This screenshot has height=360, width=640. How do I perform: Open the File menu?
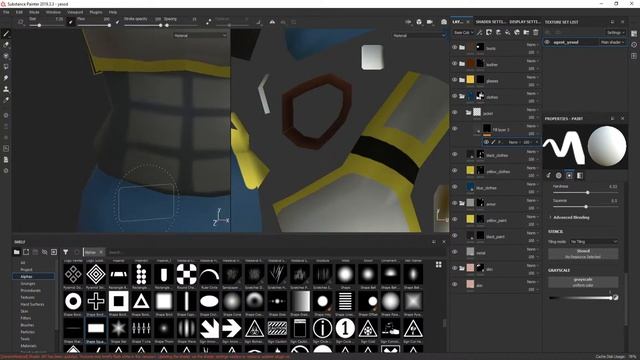6,12
